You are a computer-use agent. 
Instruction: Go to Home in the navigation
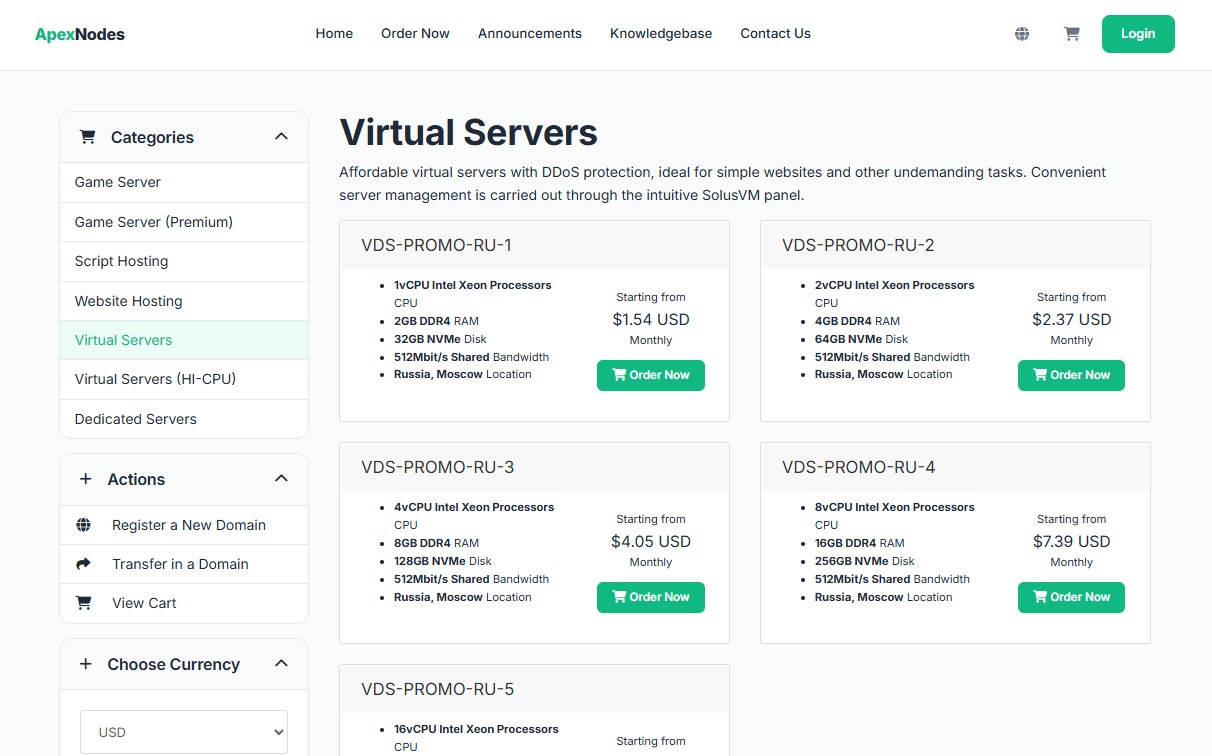click(334, 34)
